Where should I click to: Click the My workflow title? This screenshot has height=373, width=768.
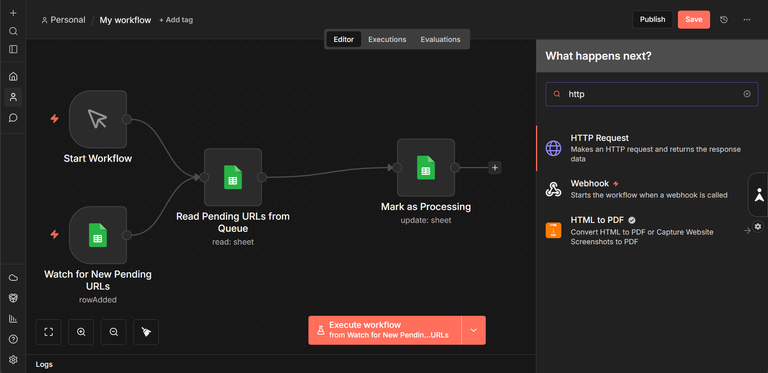coord(125,20)
